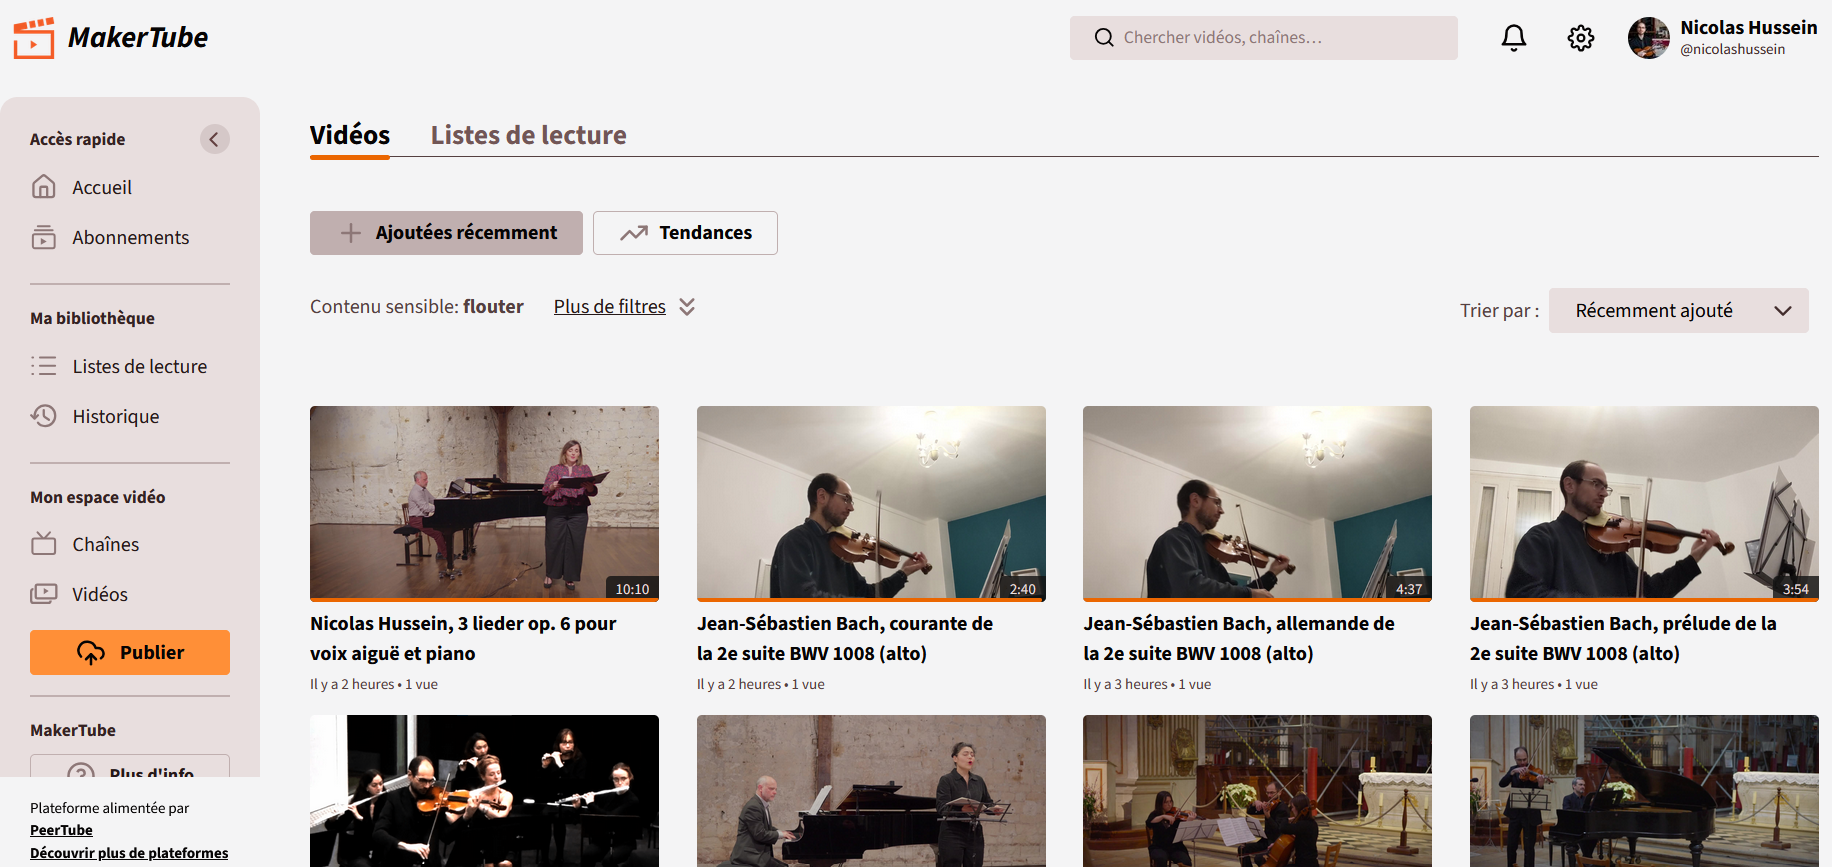The width and height of the screenshot is (1832, 867).
Task: Collapse the Accès rapide sidebar chevron
Action: click(214, 139)
